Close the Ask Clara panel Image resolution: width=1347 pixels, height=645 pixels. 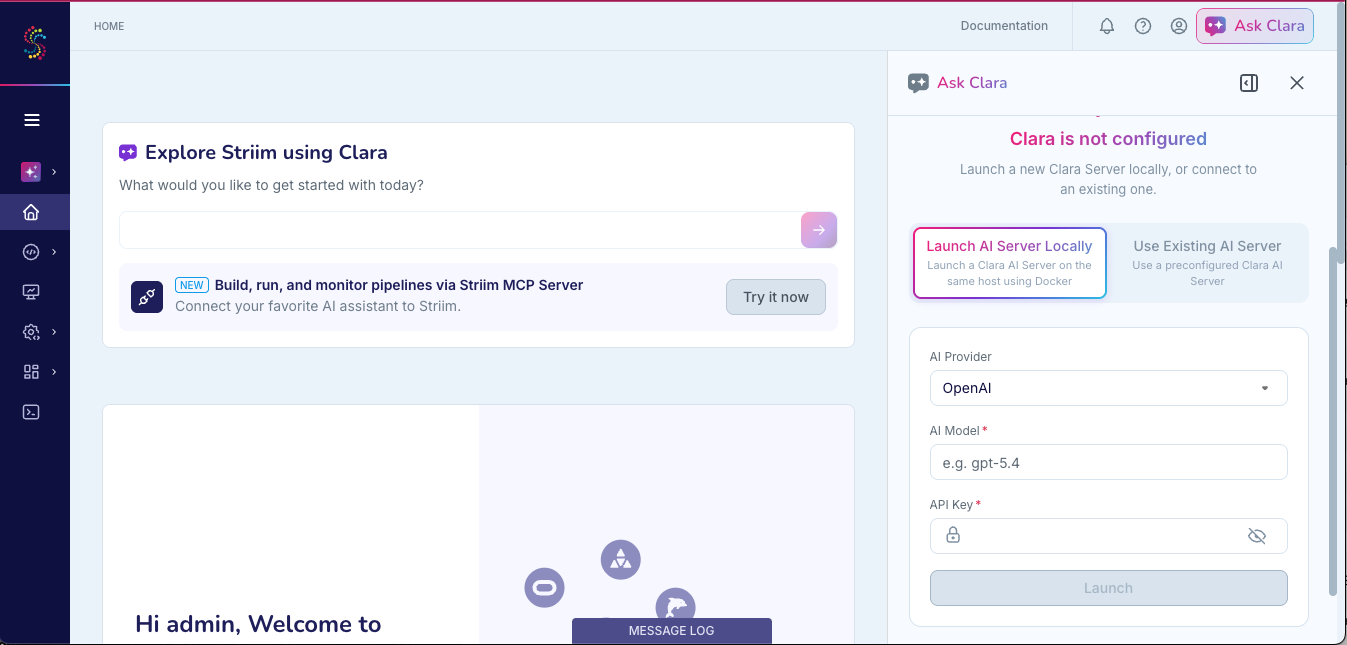pyautogui.click(x=1297, y=83)
